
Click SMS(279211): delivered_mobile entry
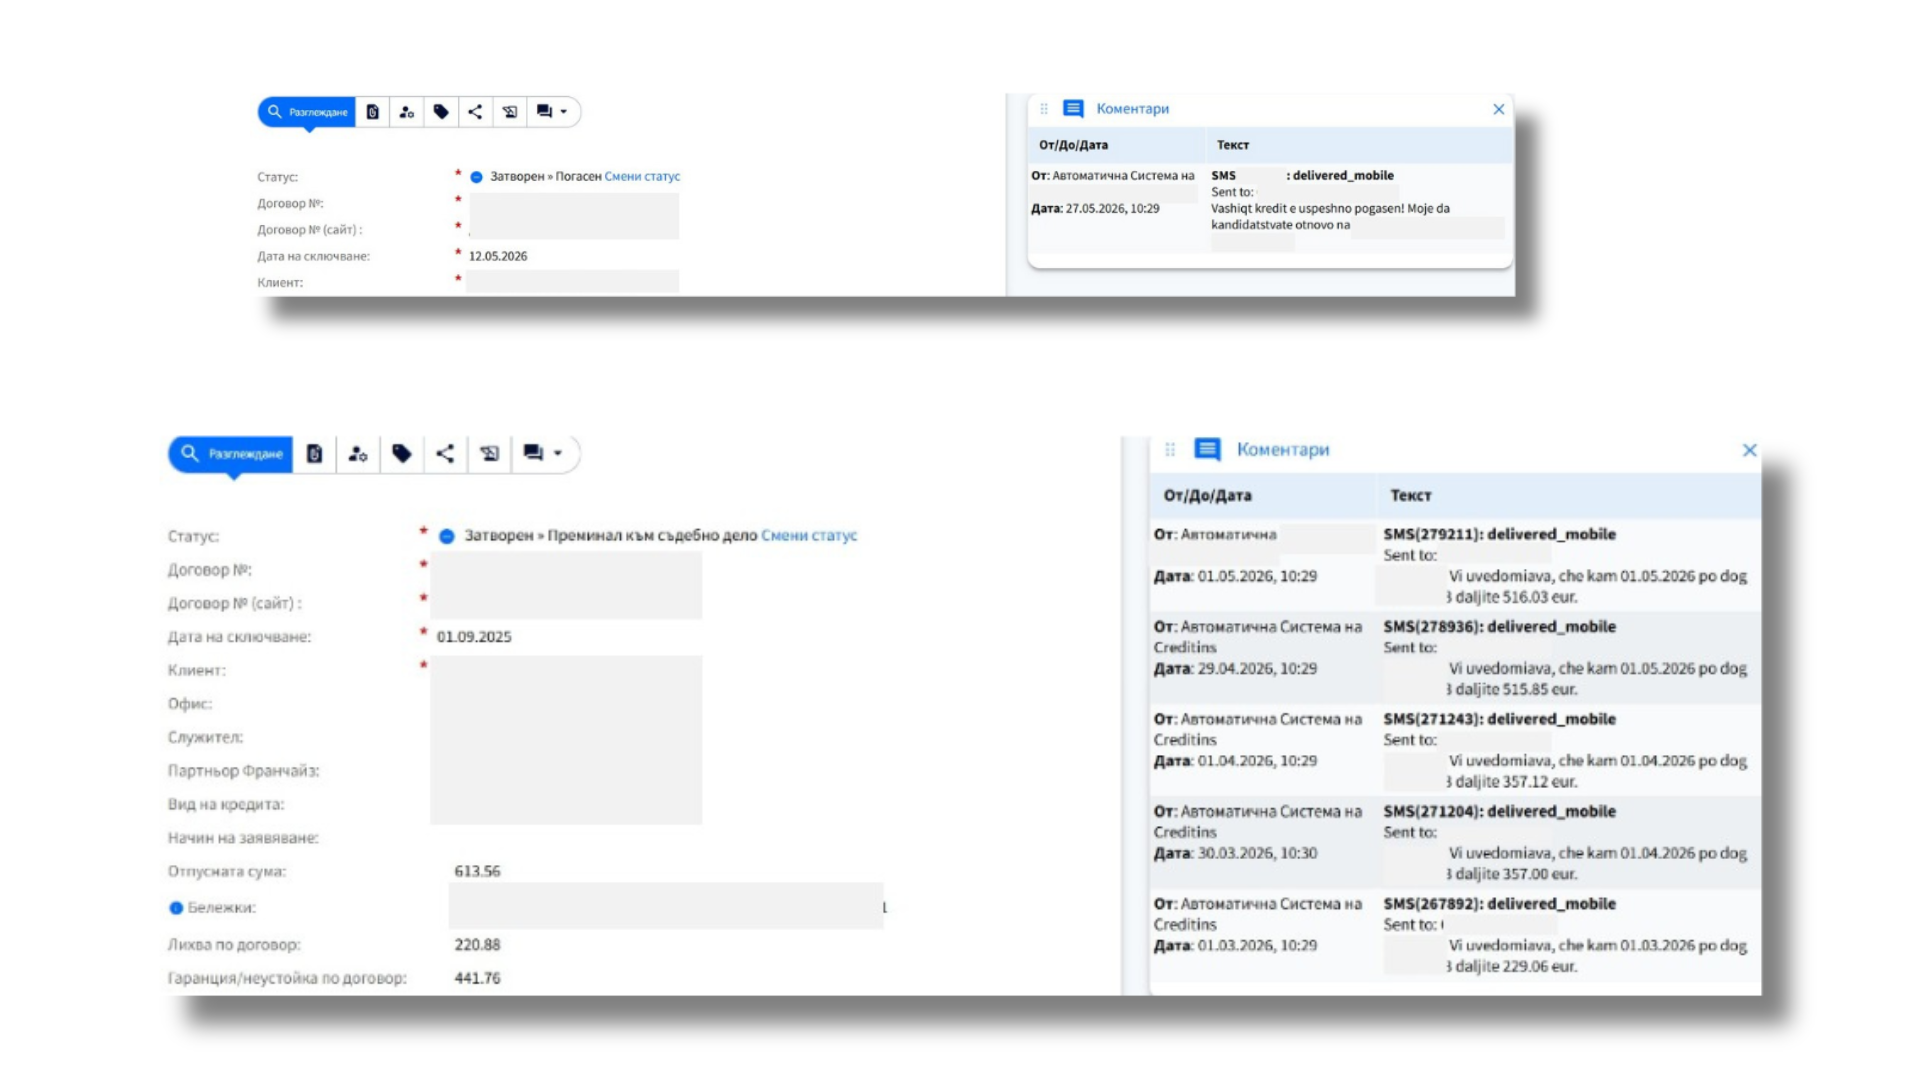click(1499, 534)
